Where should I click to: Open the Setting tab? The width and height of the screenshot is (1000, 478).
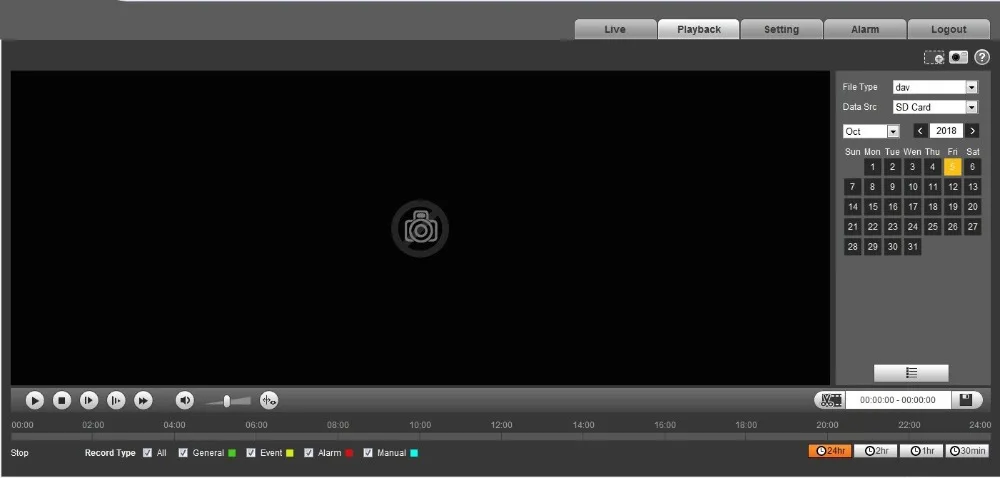tap(782, 29)
